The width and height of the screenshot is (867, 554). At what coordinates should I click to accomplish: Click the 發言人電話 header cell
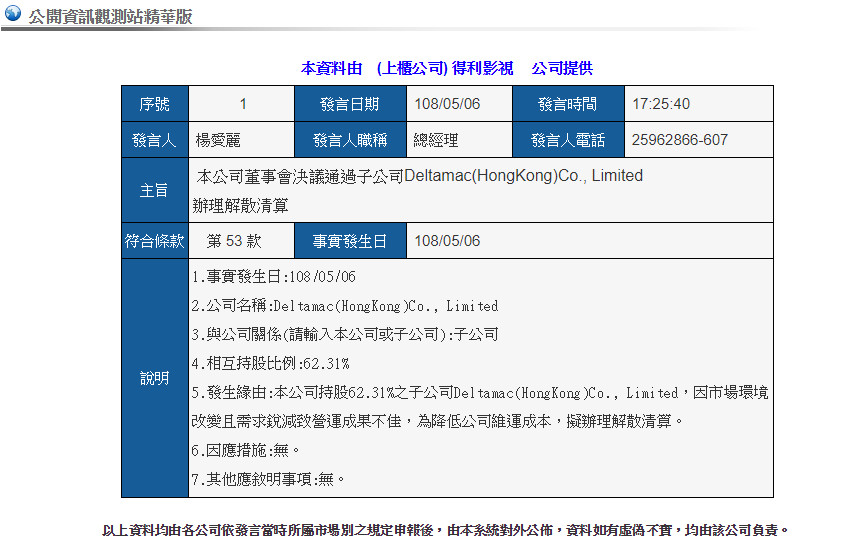[568, 140]
